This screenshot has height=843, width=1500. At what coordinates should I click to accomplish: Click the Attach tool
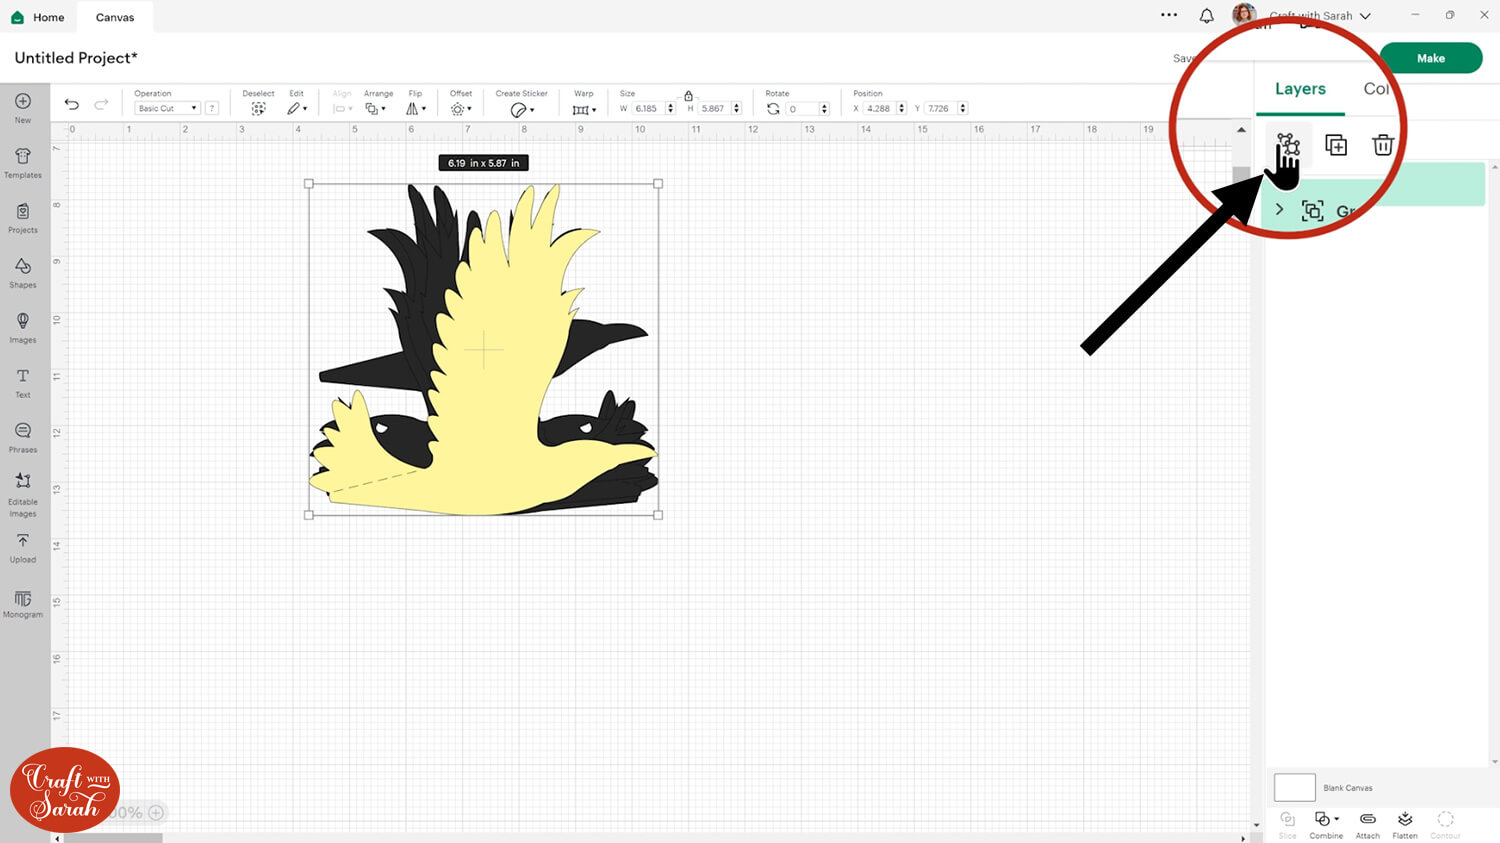(x=1368, y=825)
